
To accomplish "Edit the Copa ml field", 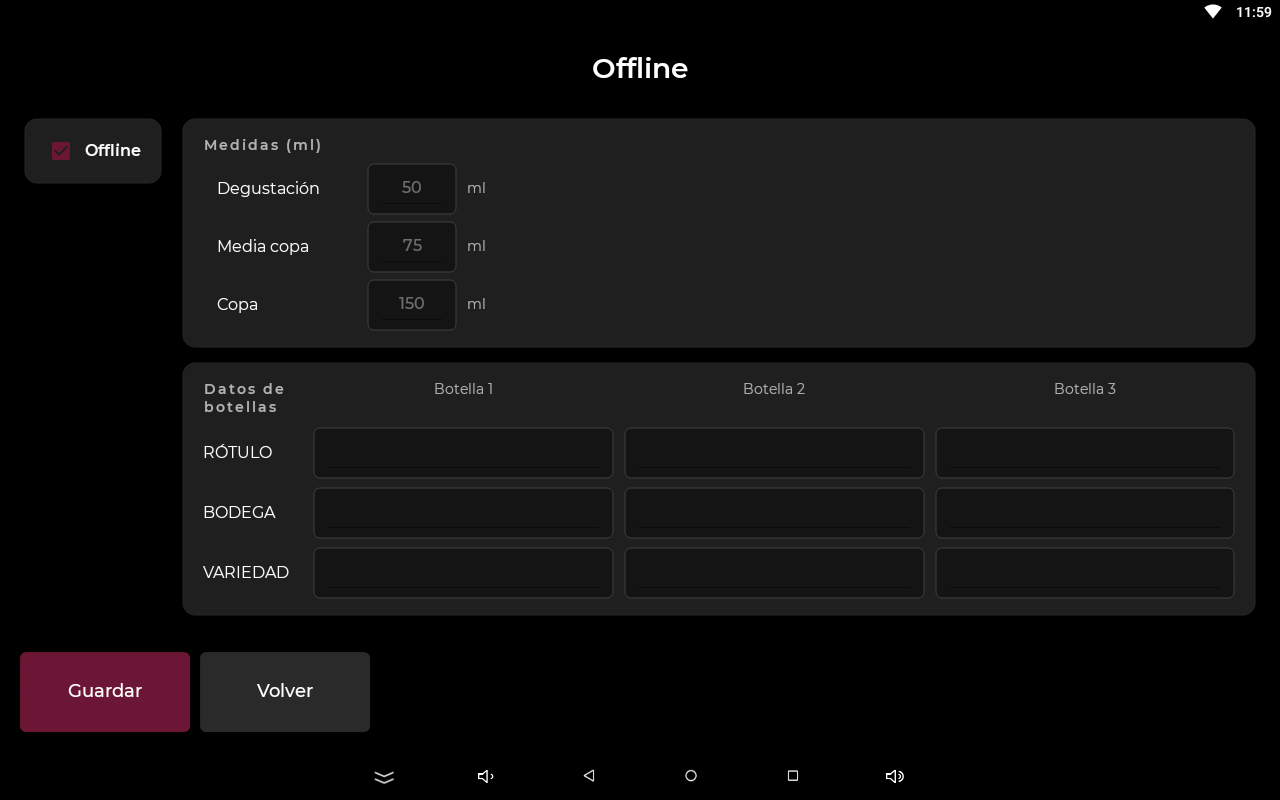I will coord(412,305).
